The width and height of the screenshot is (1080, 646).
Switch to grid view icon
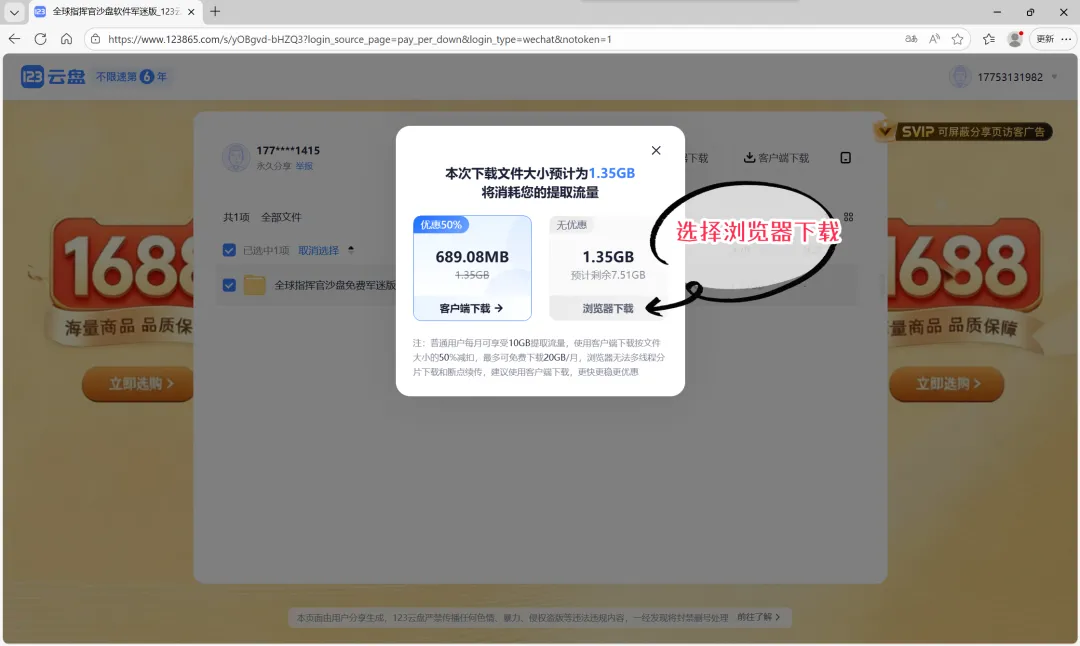[848, 217]
